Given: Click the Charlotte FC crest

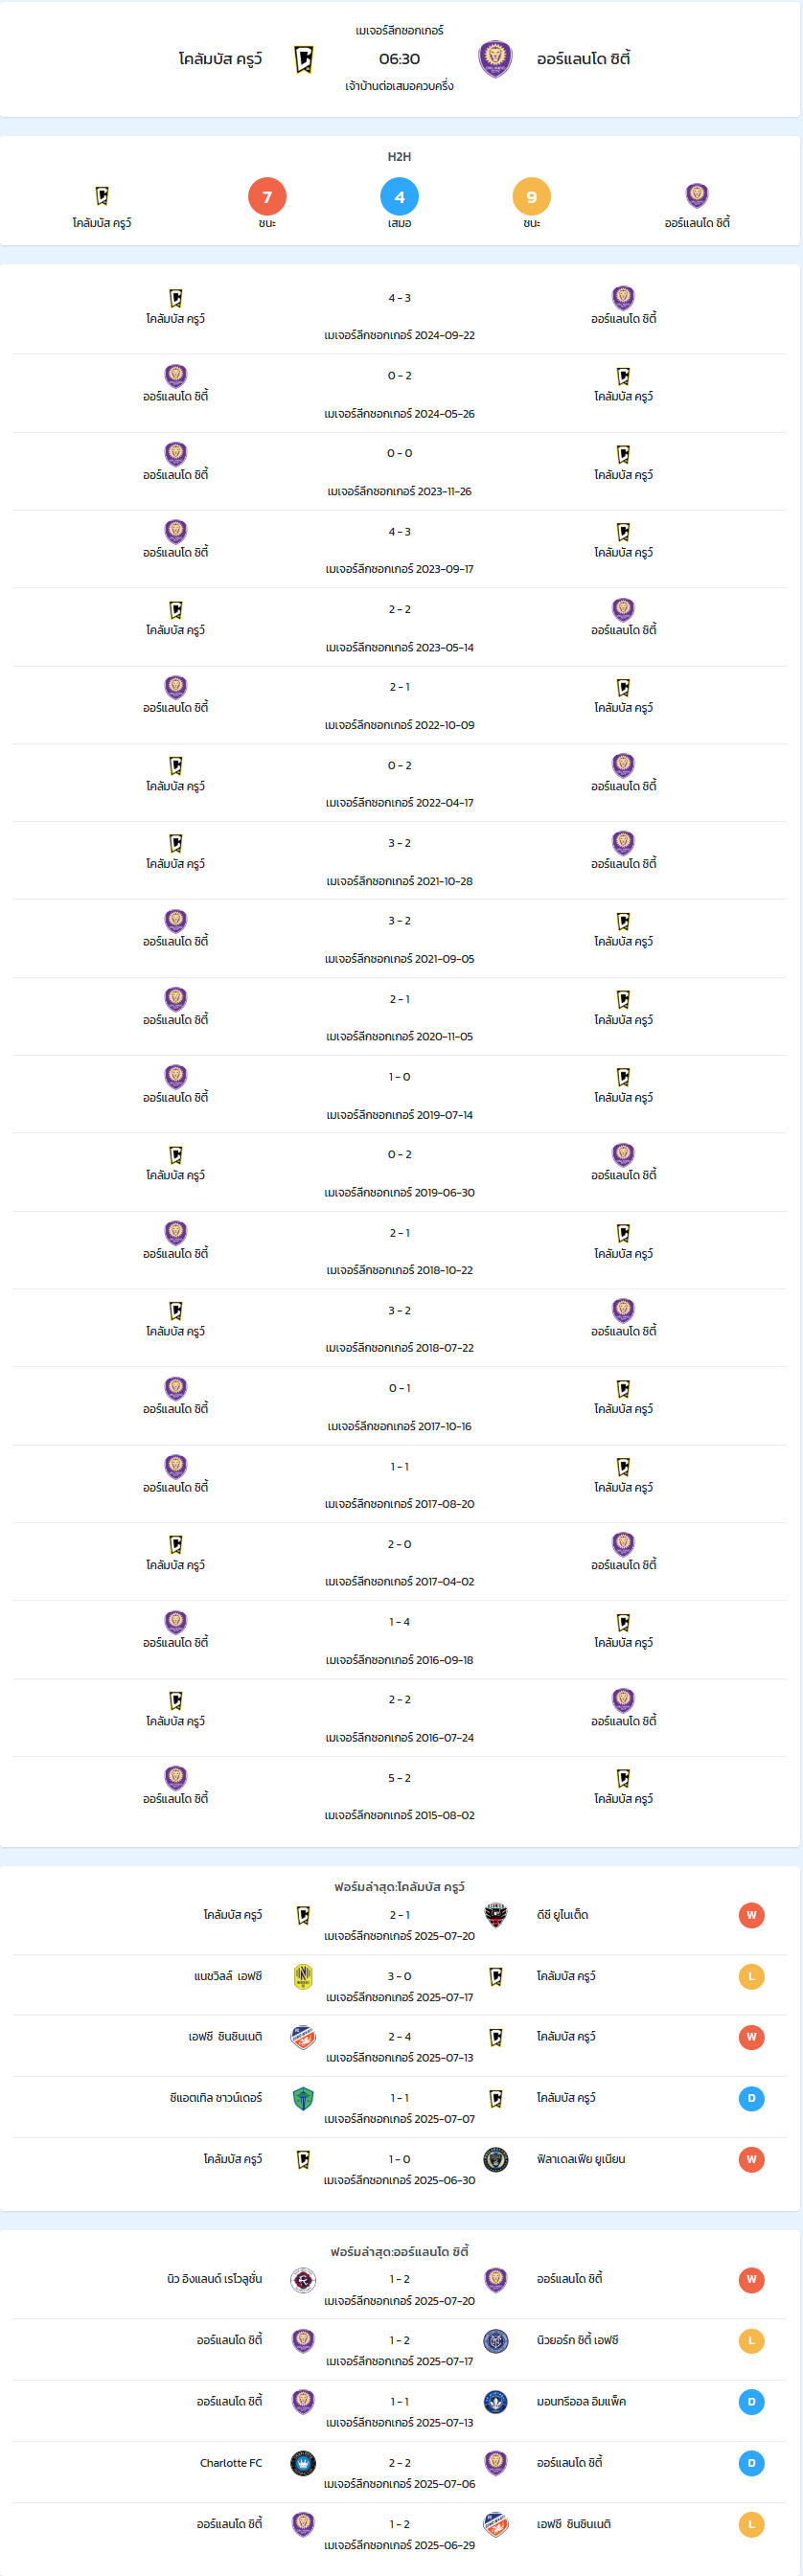Looking at the screenshot, I should [x=303, y=2462].
